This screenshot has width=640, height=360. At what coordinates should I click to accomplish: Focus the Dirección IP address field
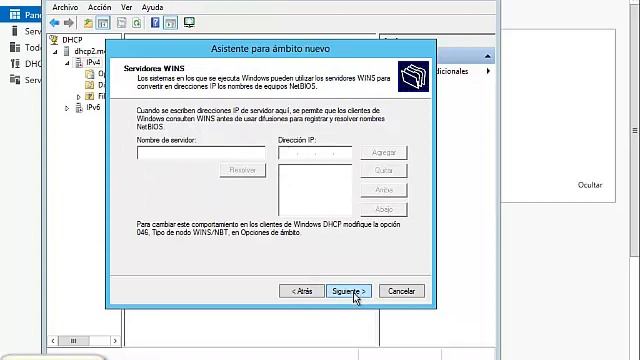point(315,153)
